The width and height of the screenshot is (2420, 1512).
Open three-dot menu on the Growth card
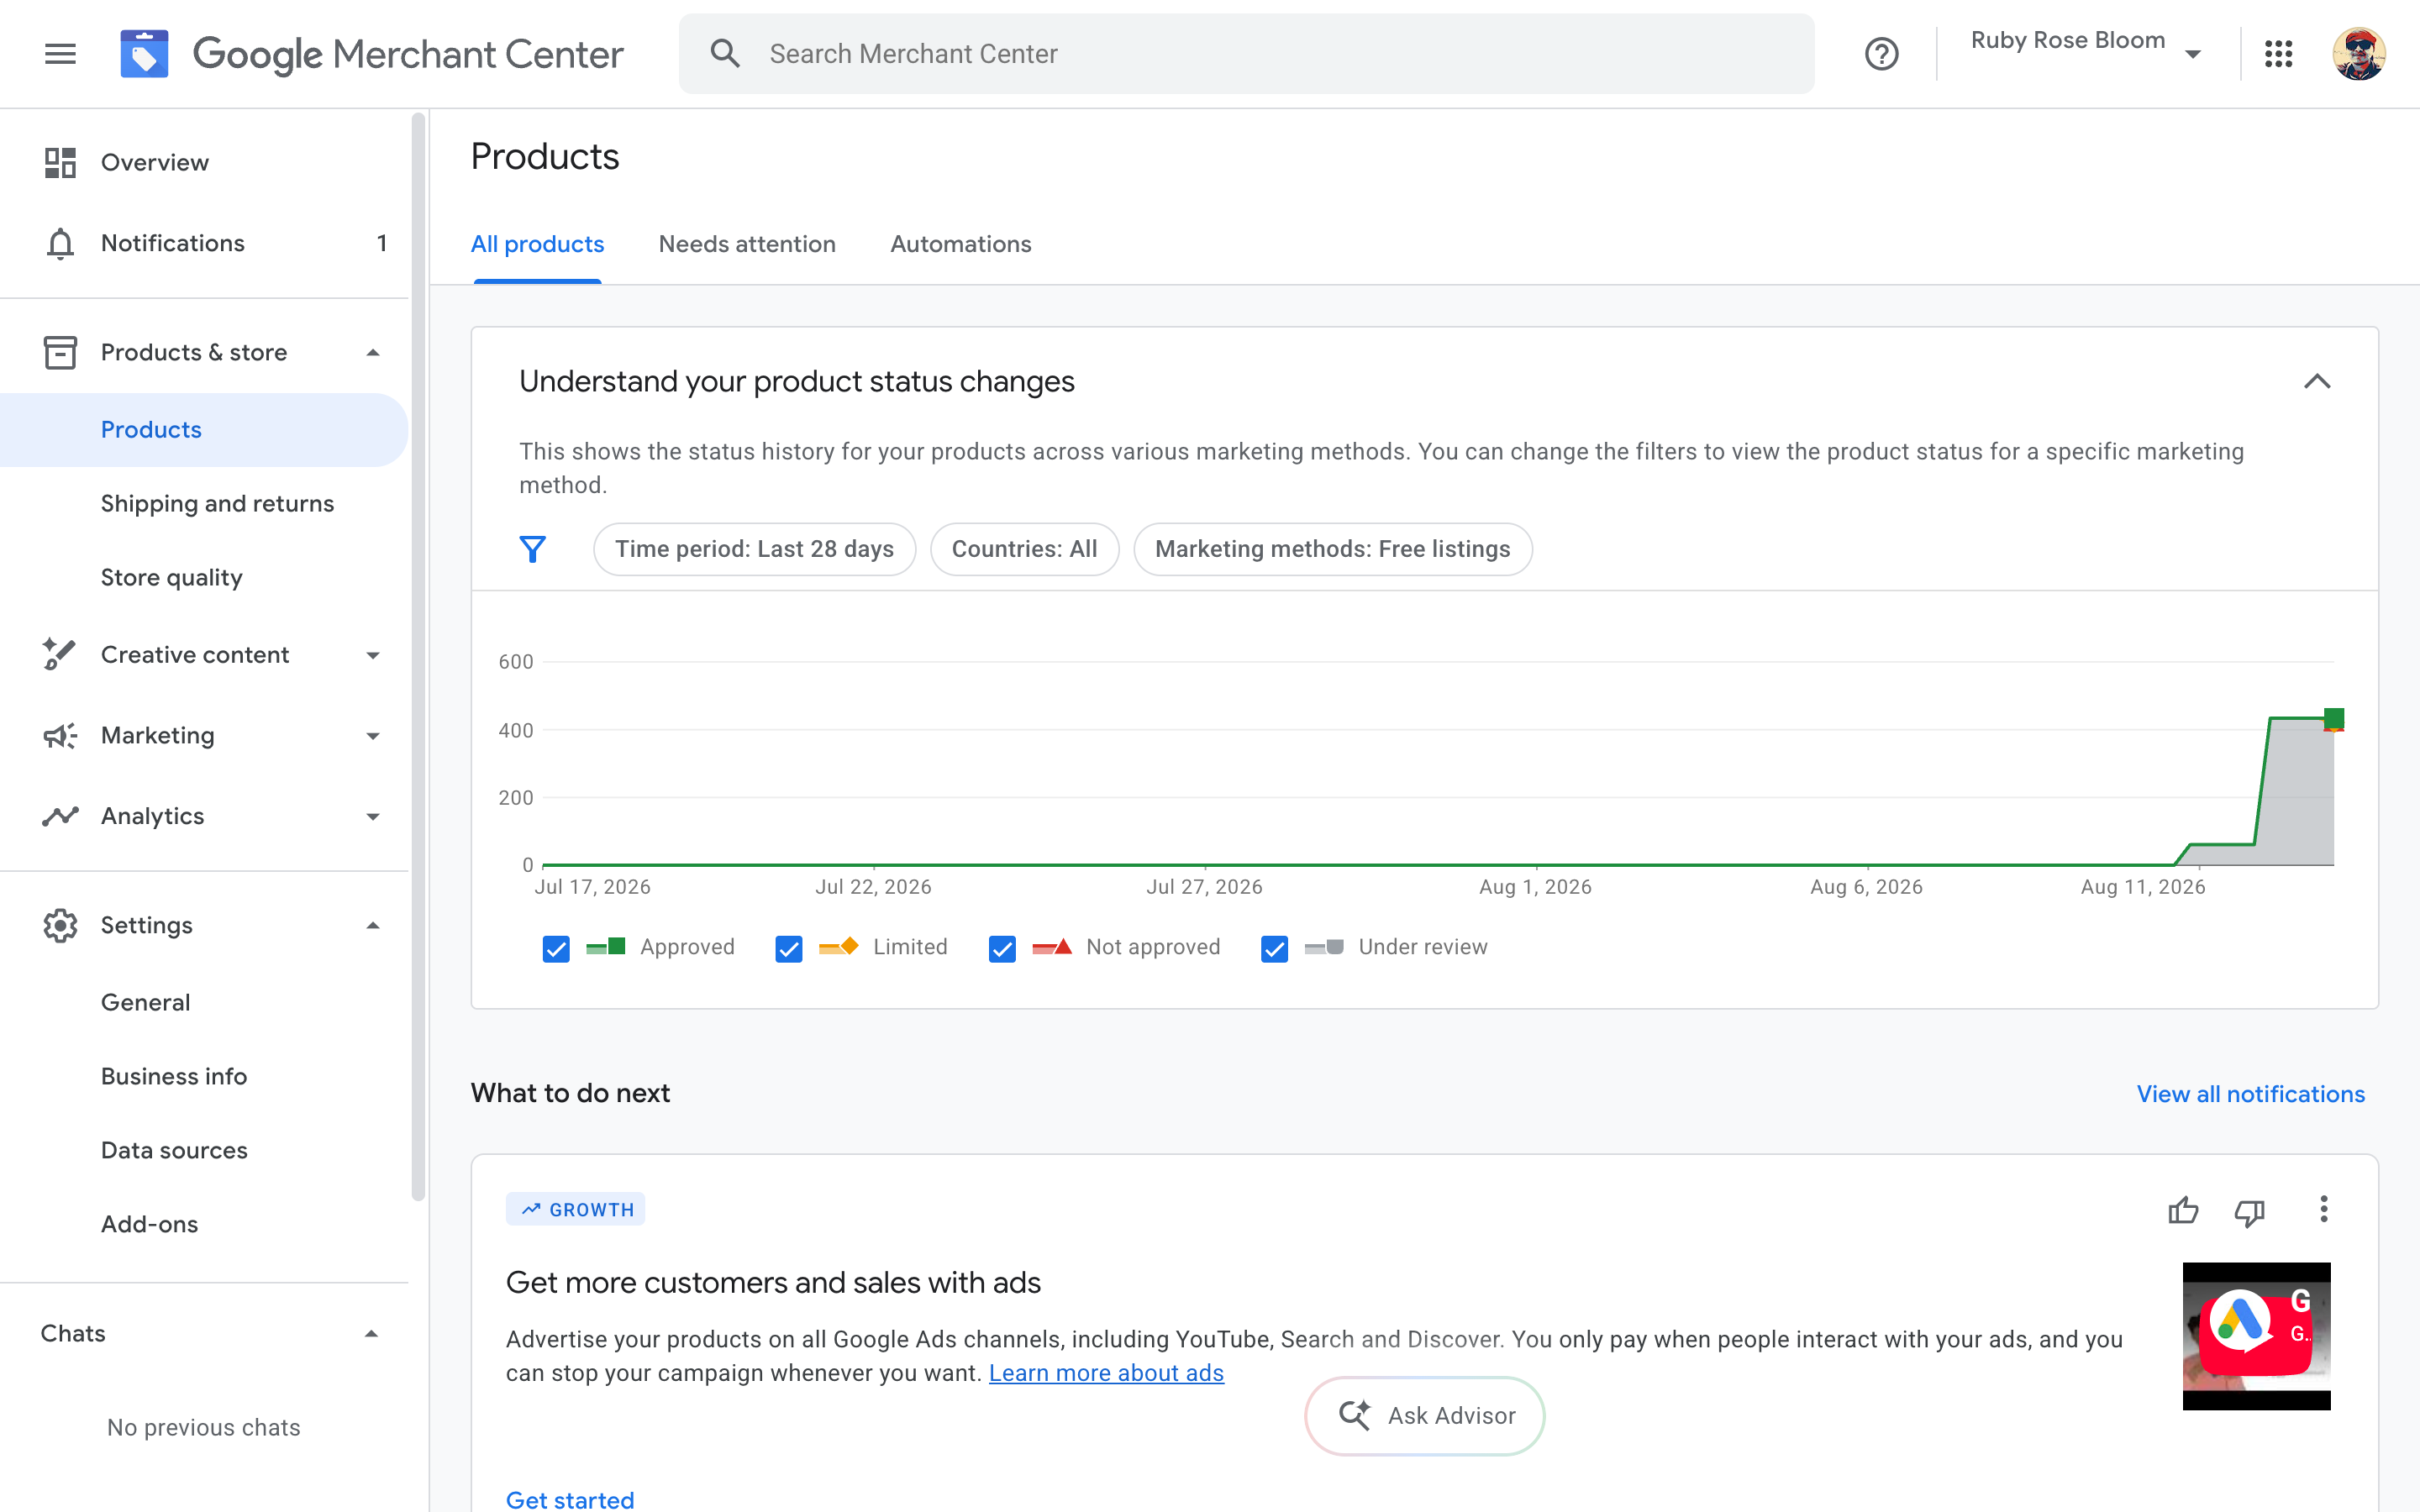tap(2323, 1209)
